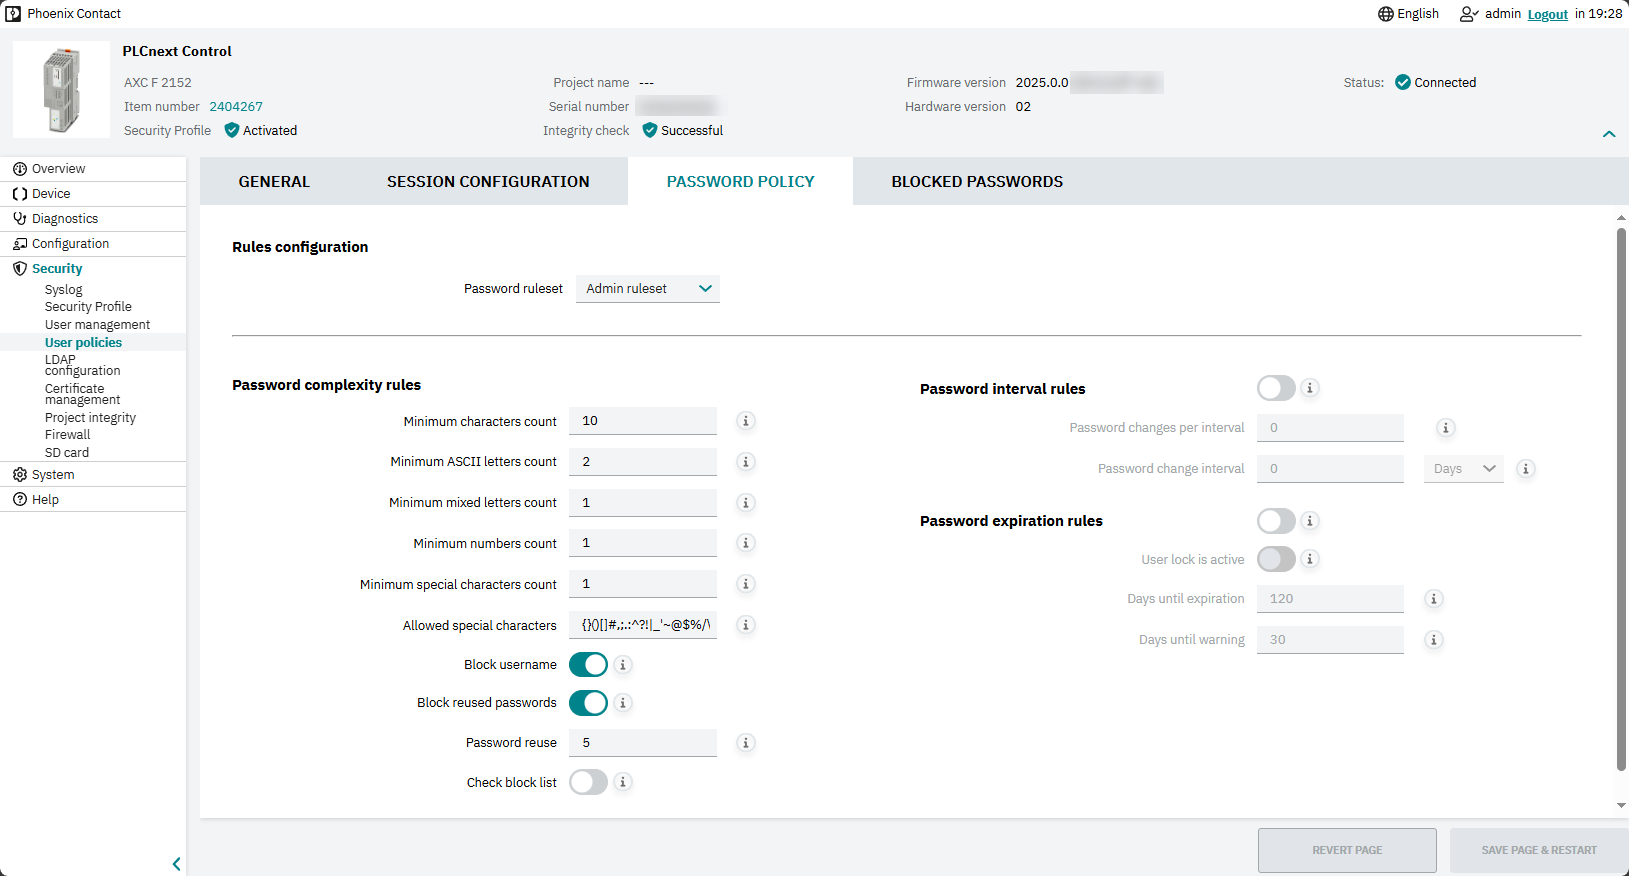Enable Password interval rules toggle
Viewport: 1629px width, 876px height.
point(1276,388)
